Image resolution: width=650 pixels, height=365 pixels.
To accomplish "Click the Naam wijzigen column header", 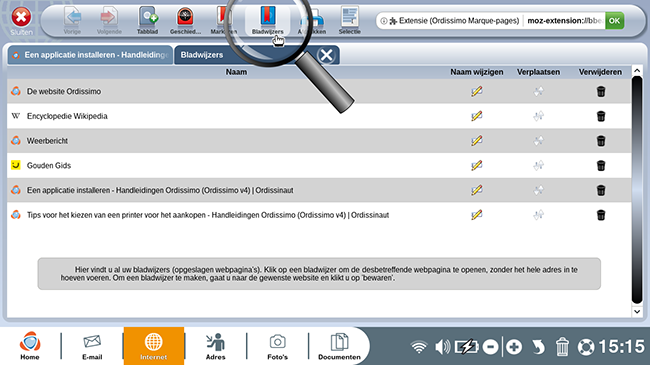I will click(x=477, y=72).
